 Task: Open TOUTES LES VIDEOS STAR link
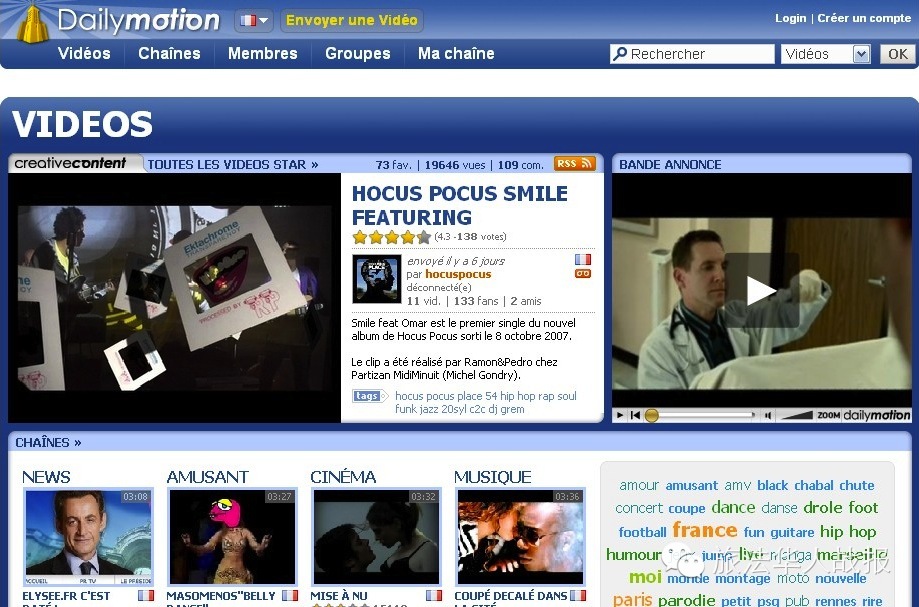[233, 165]
